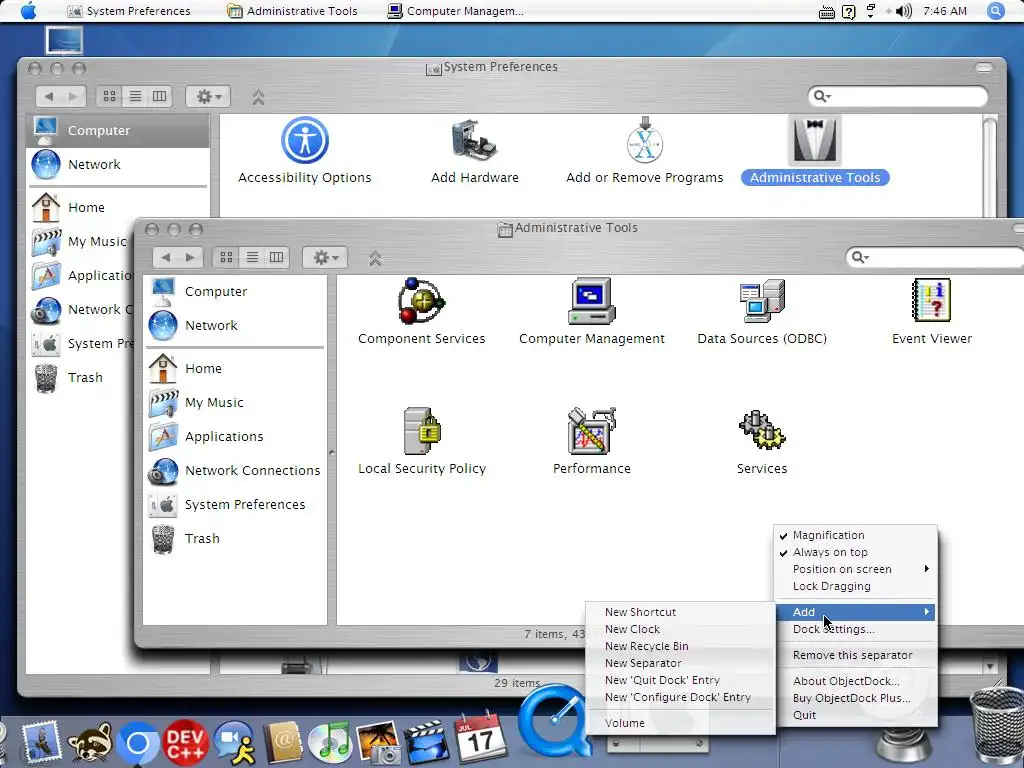Open iCal calendar icon in dock

tap(480, 736)
